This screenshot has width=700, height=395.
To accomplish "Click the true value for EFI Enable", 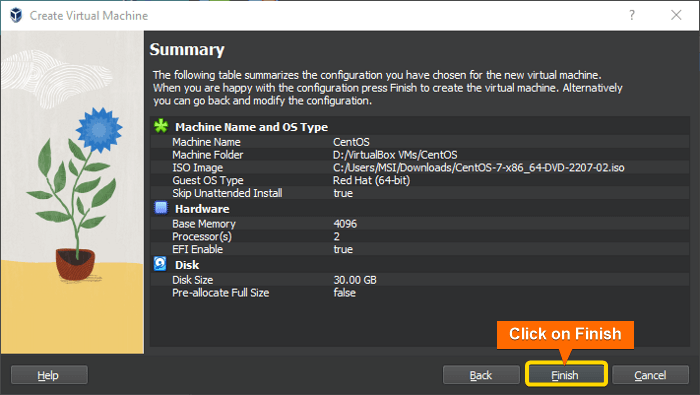I will [343, 249].
